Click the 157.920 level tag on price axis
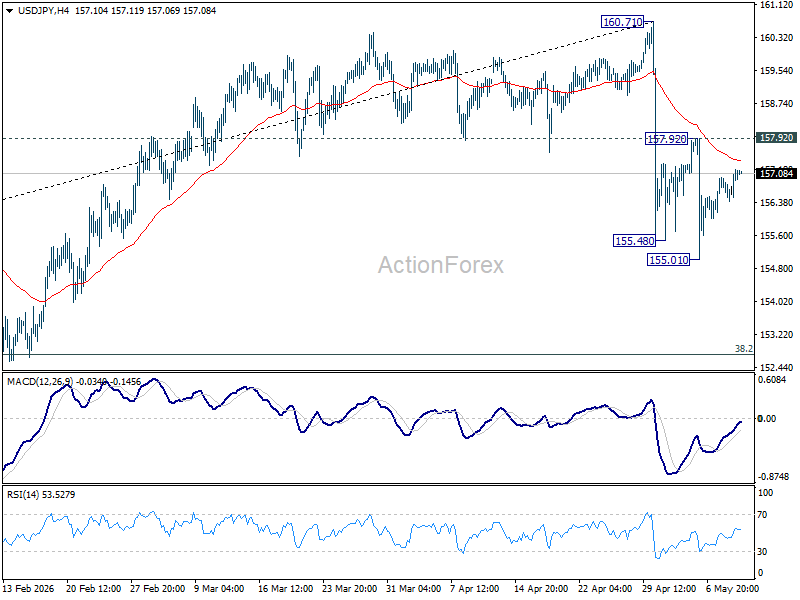The width and height of the screenshot is (800, 600). (x=777, y=138)
